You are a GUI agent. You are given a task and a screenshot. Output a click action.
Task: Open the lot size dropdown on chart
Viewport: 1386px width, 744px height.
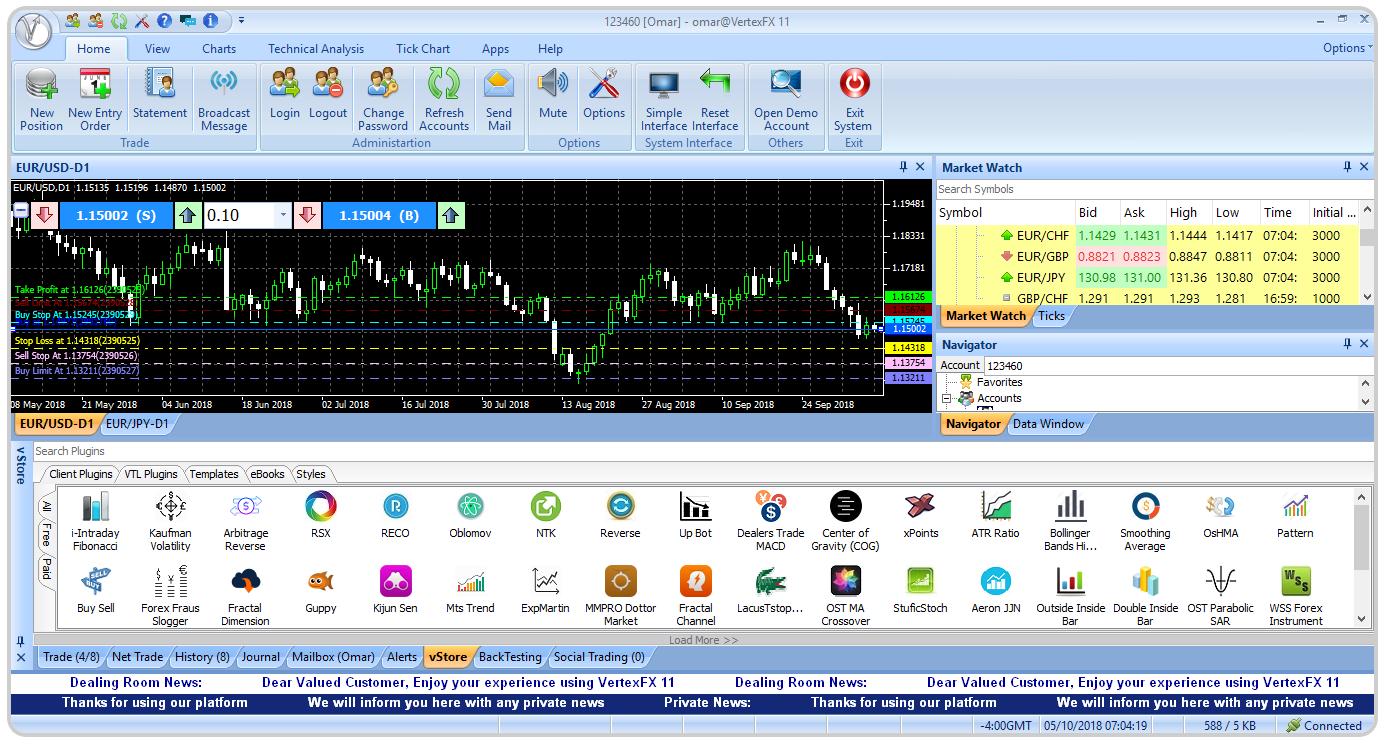tap(283, 215)
